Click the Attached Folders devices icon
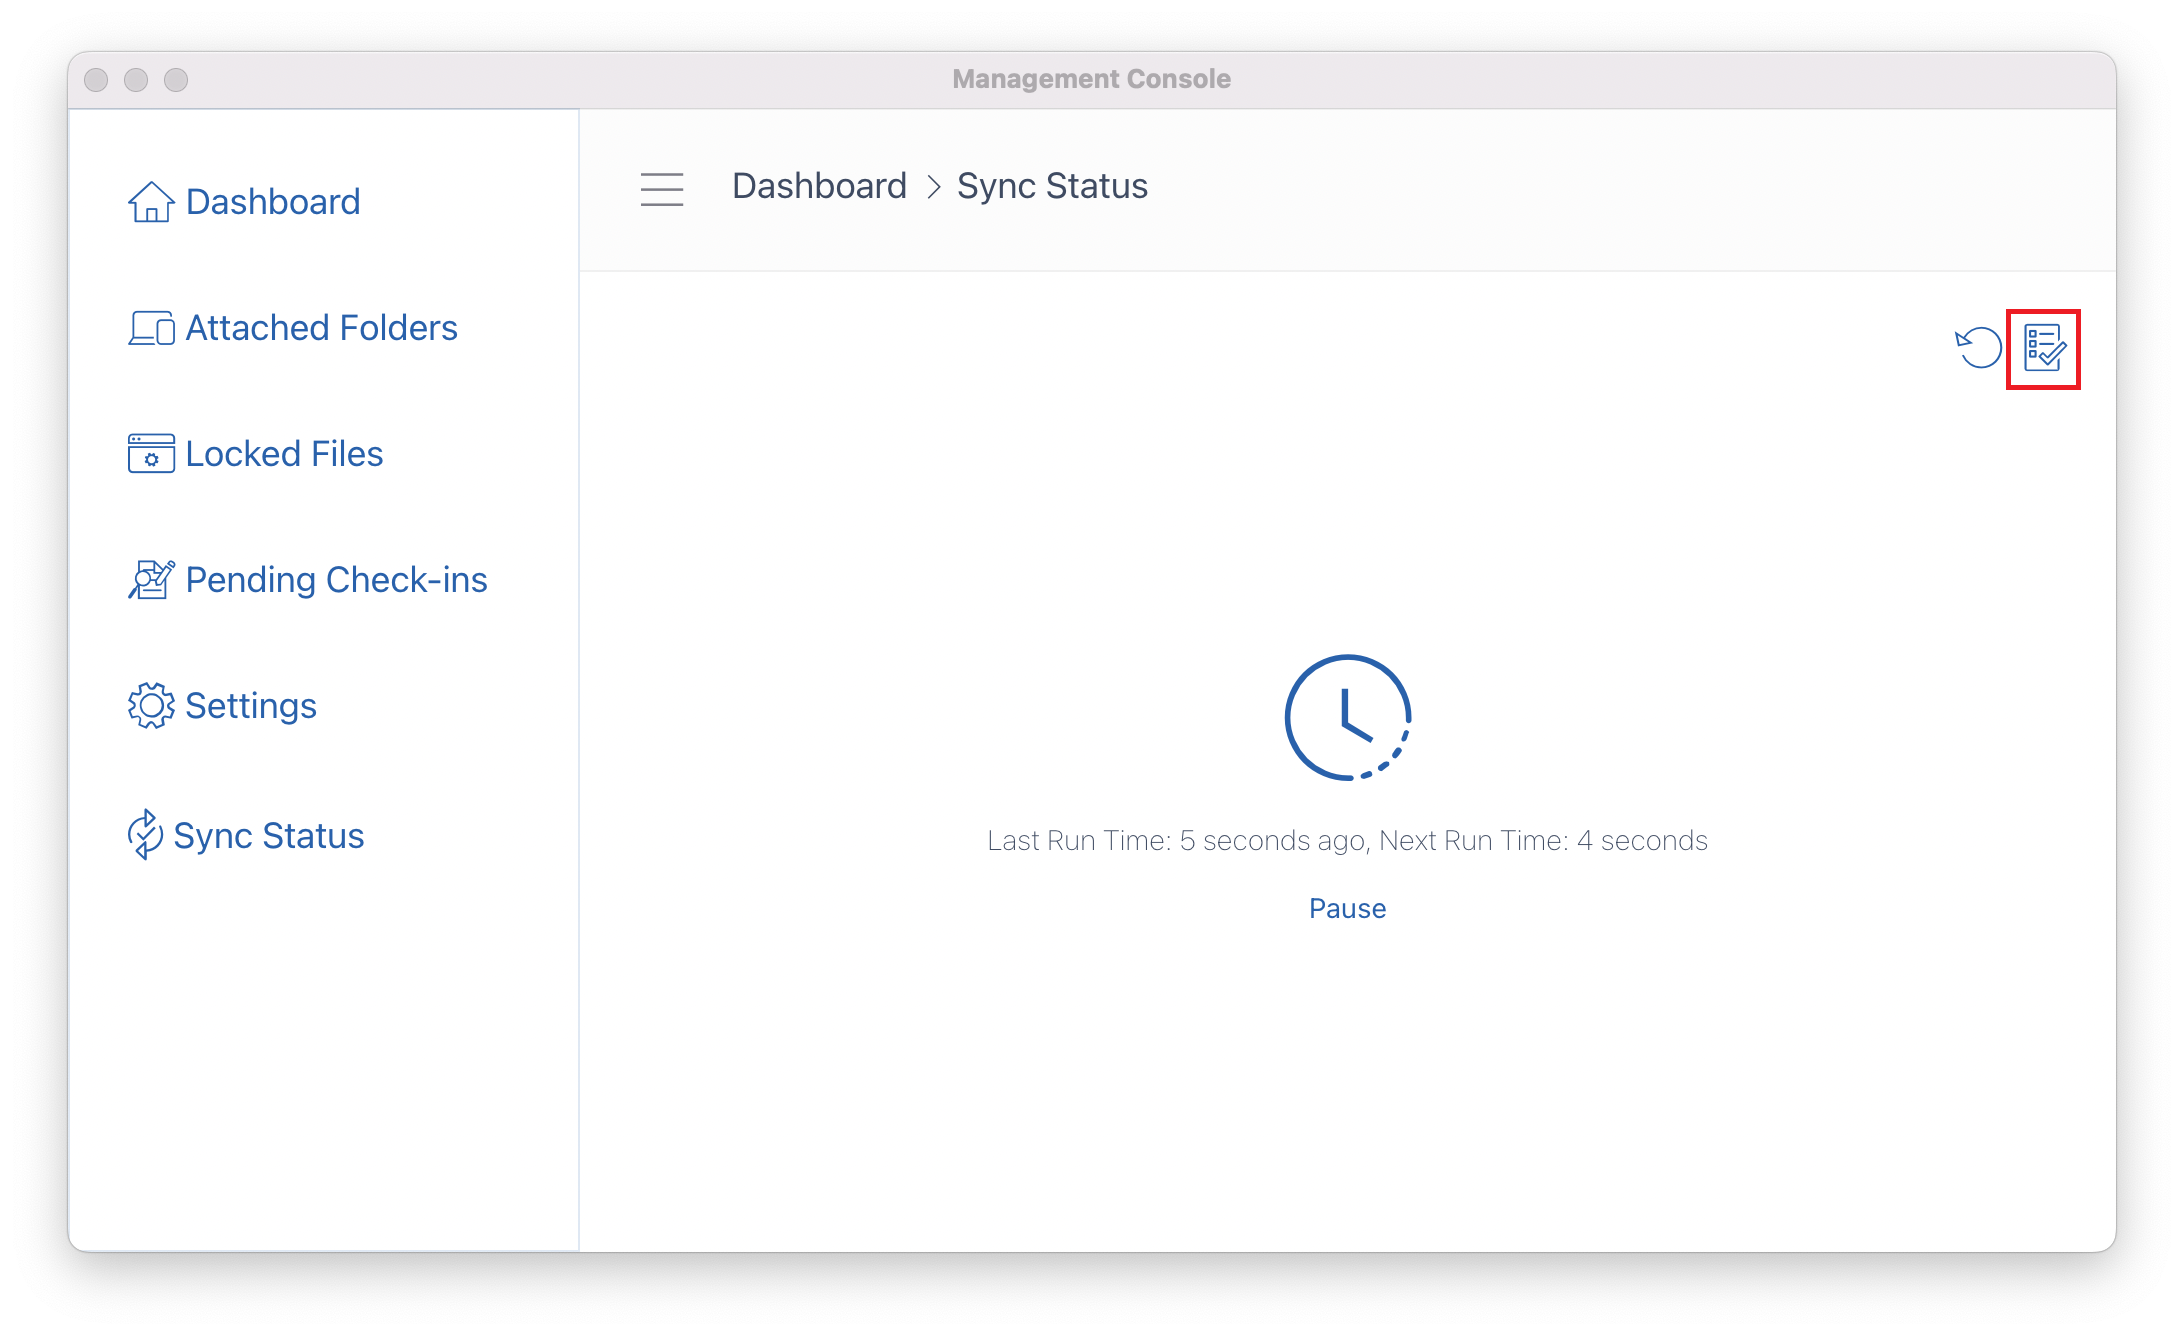This screenshot has width=2184, height=1336. [151, 328]
